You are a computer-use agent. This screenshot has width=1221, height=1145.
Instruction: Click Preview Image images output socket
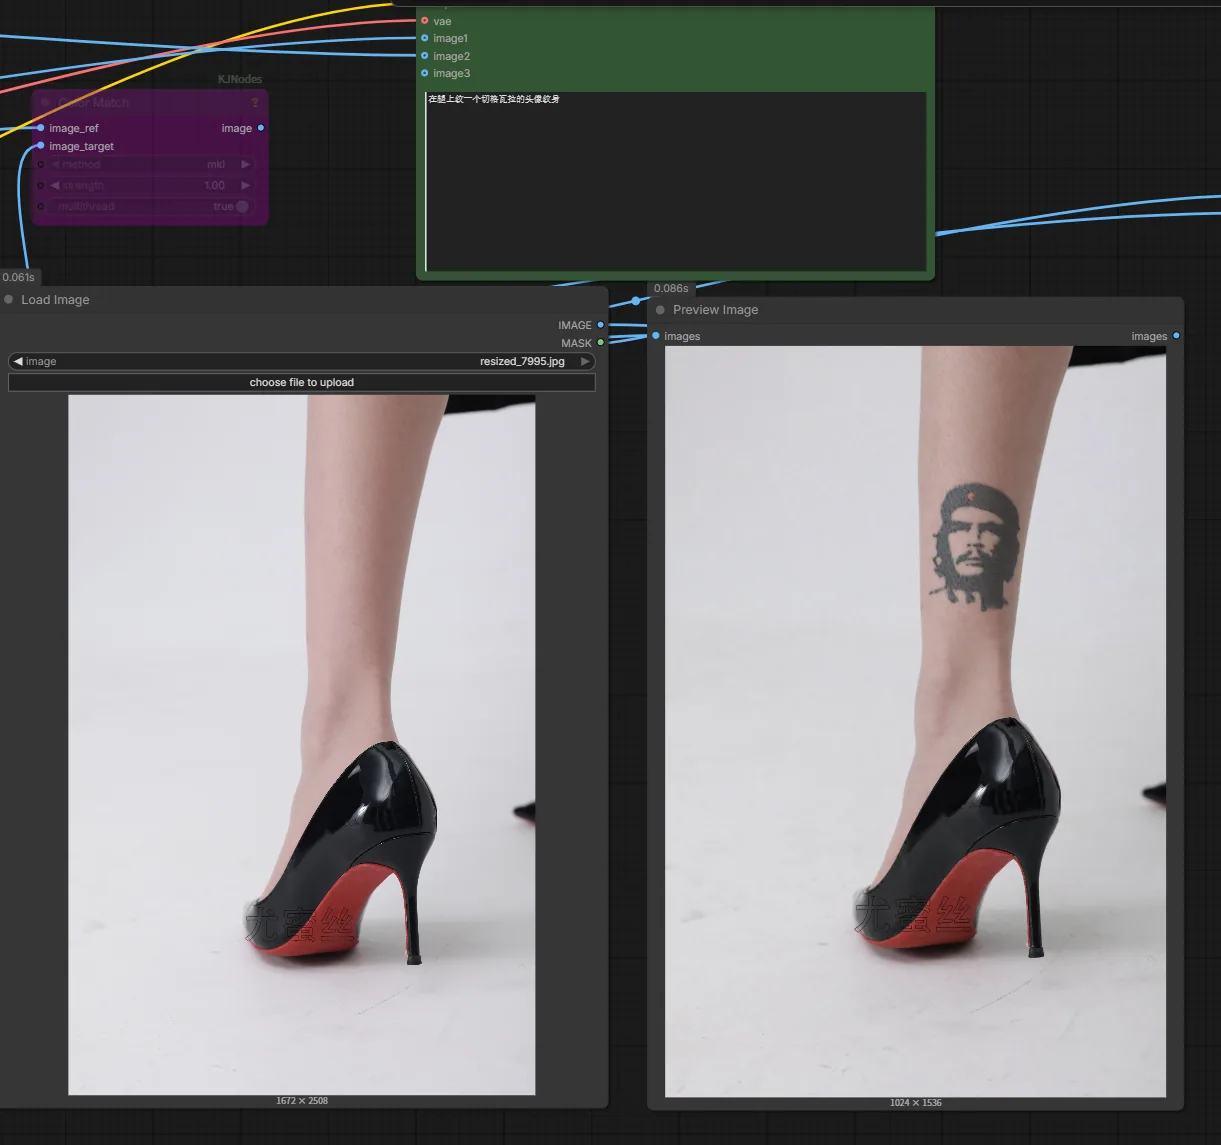click(x=1176, y=336)
